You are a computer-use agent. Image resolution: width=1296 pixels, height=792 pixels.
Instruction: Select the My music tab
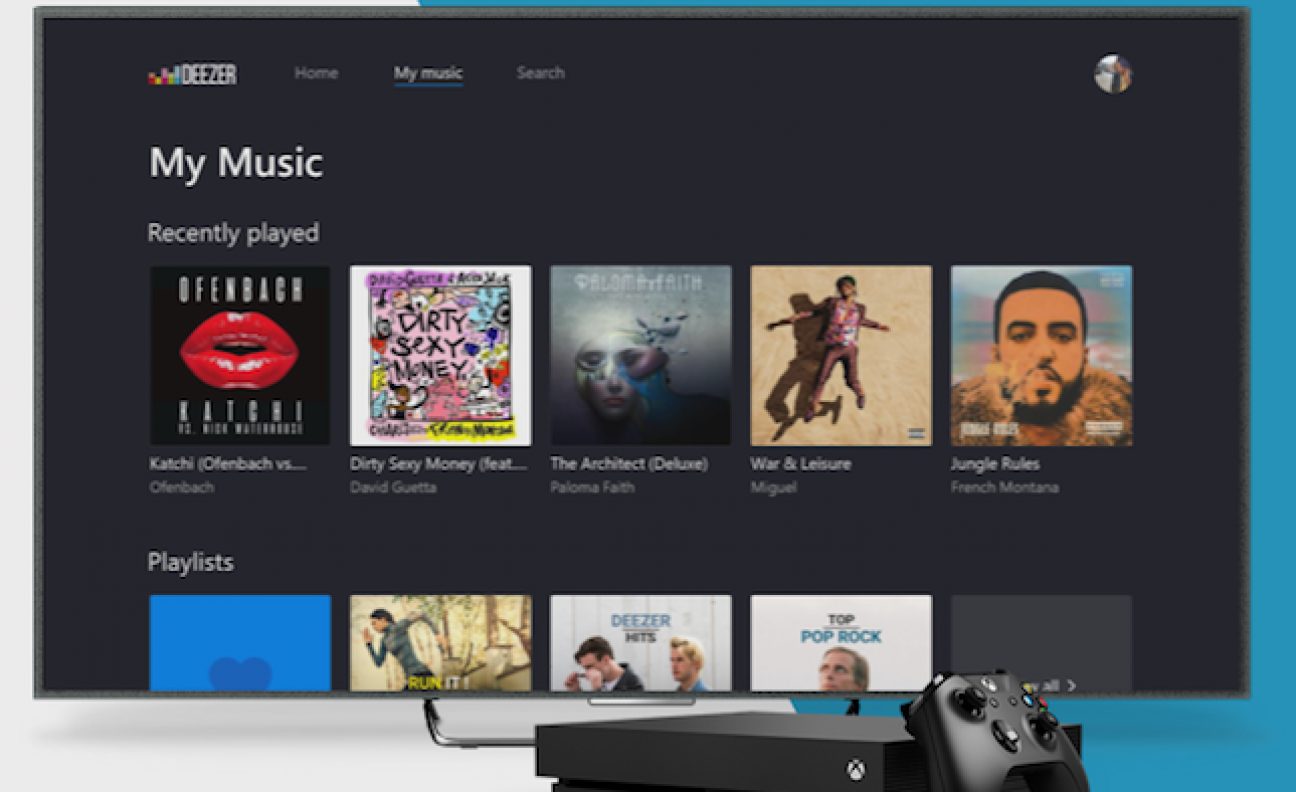[428, 73]
